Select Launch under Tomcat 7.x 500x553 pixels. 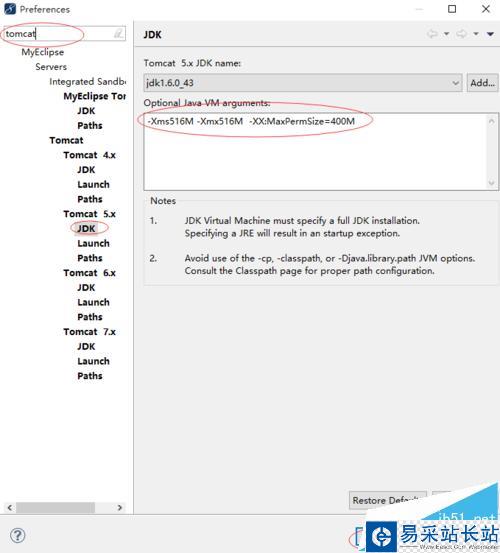pos(93,361)
